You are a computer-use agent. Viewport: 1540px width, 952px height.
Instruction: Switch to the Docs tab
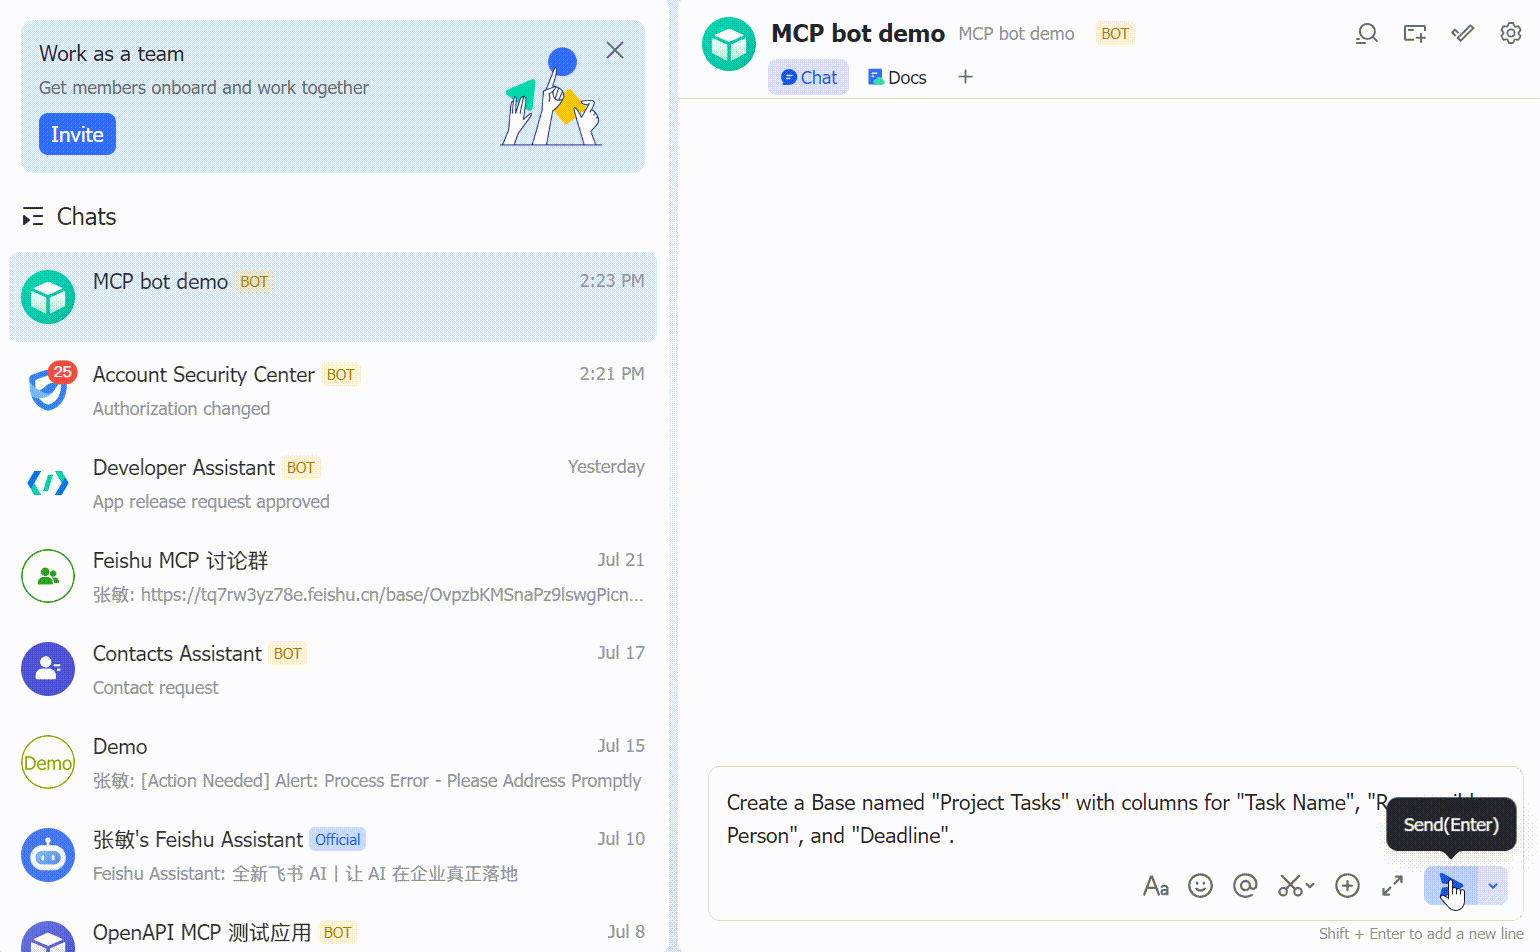coord(897,77)
